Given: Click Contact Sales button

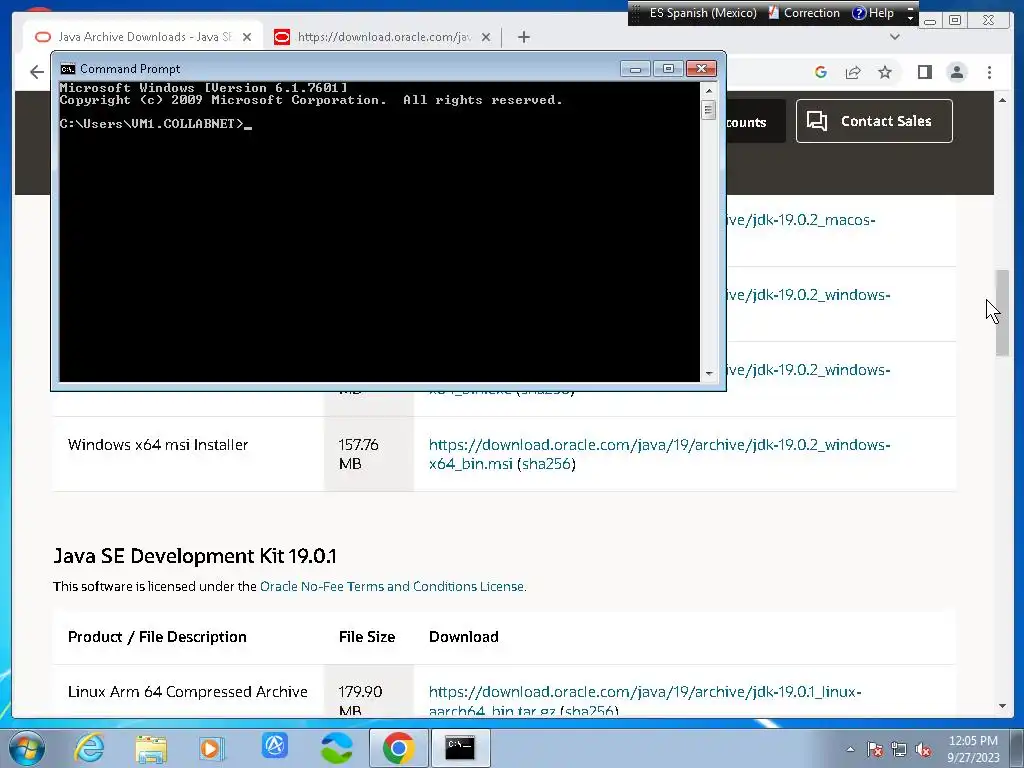Looking at the screenshot, I should pos(874,121).
